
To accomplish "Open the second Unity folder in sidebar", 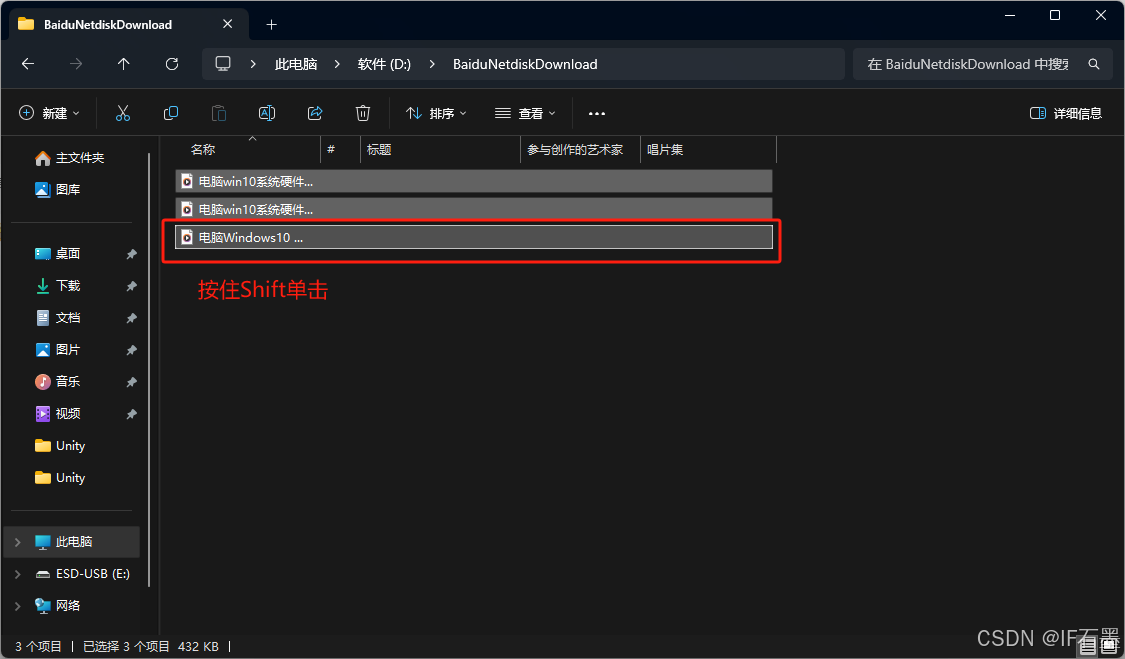I will (x=60, y=477).
